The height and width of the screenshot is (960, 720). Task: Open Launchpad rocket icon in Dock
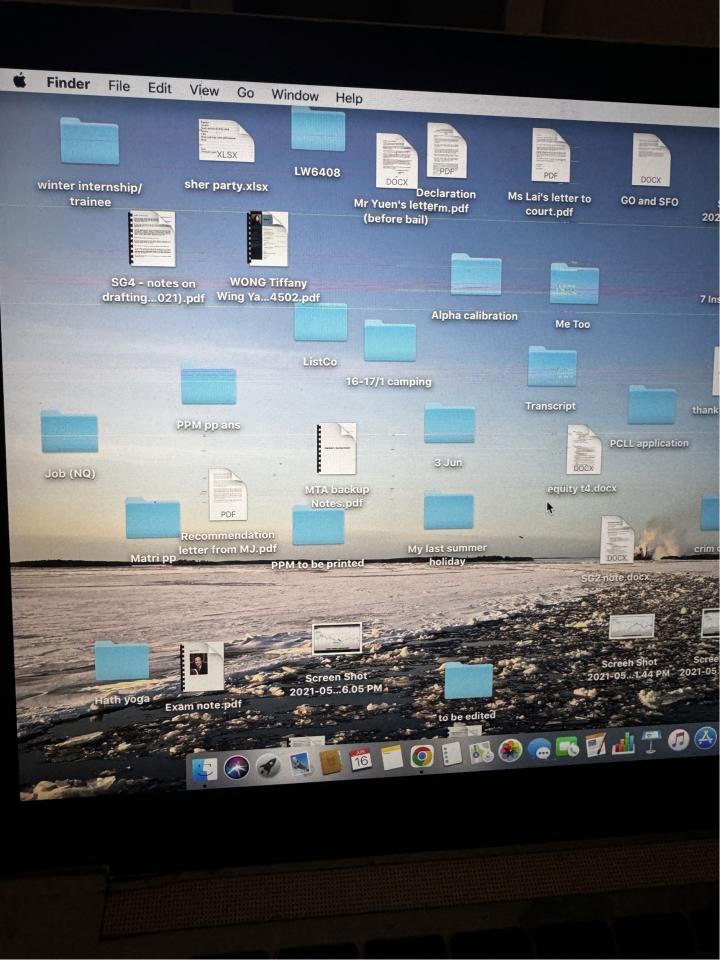268,765
